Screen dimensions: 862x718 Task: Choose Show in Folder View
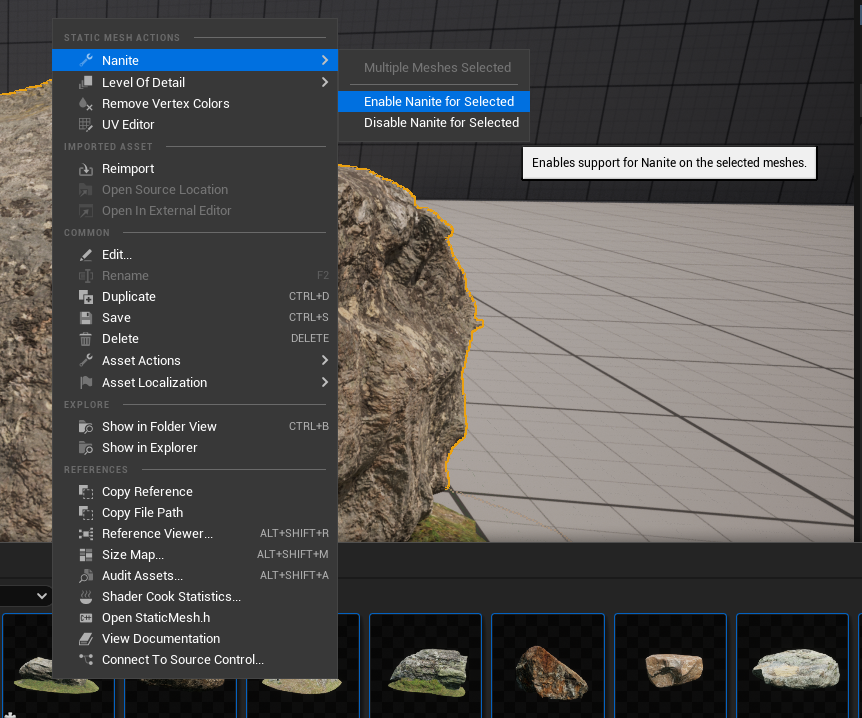click(195, 427)
